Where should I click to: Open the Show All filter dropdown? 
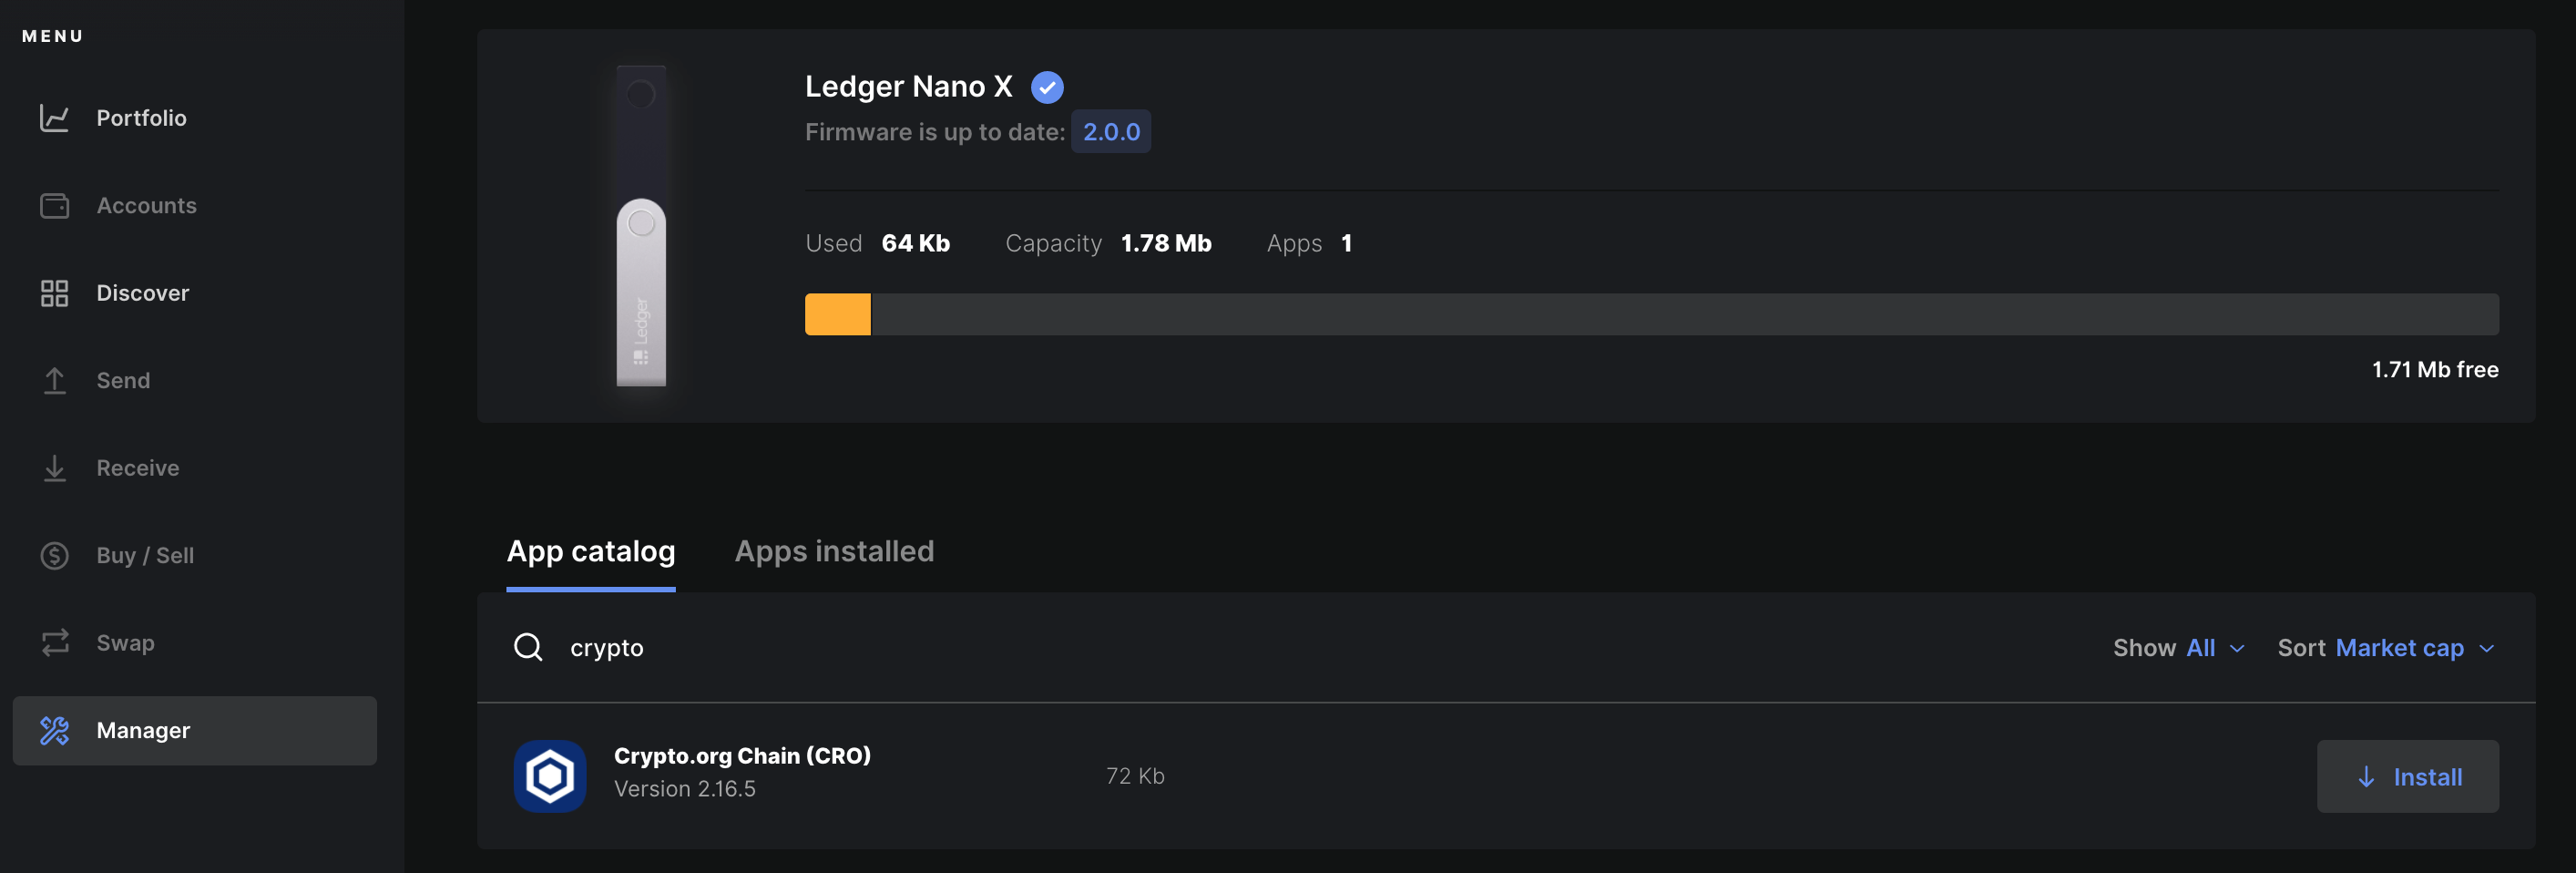pos(2178,648)
